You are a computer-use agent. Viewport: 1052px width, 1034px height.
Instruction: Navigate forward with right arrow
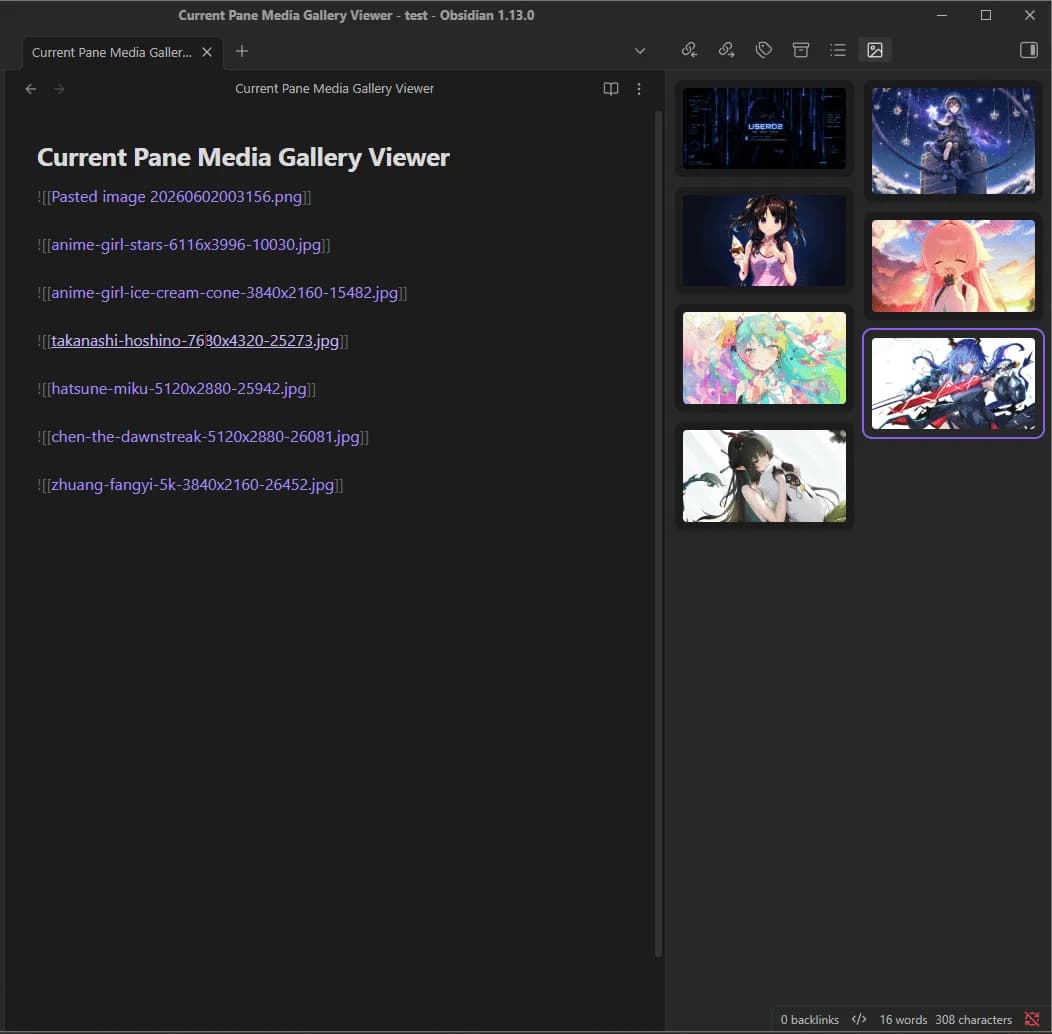[x=59, y=89]
